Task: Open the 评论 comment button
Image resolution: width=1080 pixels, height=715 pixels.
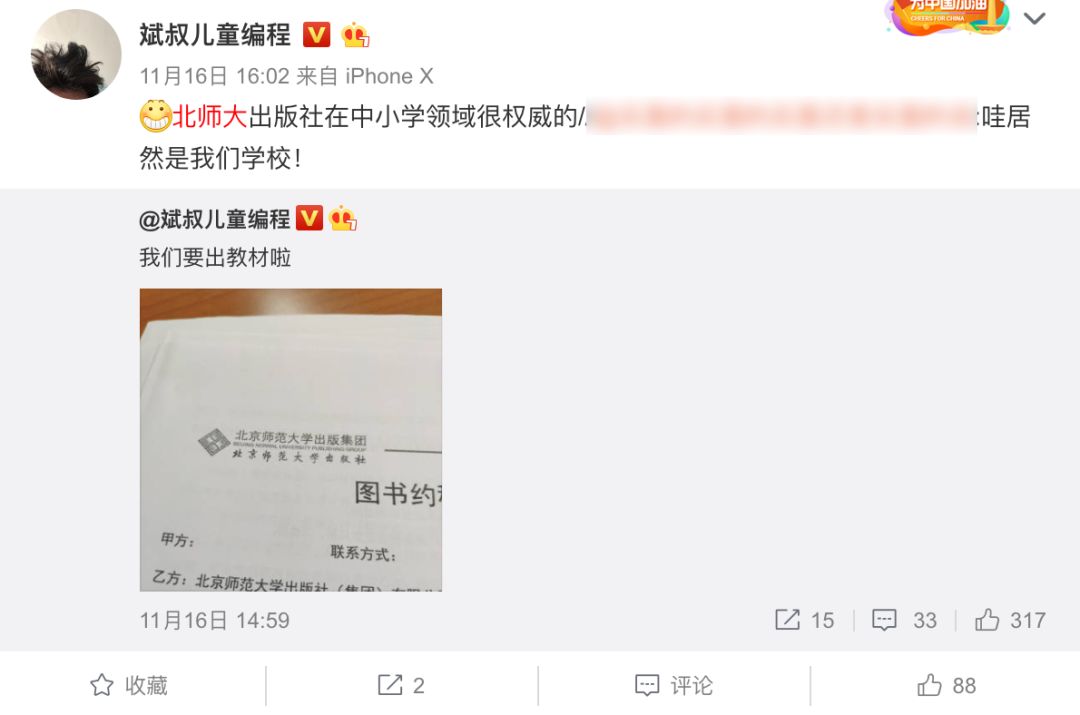Action: [x=674, y=685]
